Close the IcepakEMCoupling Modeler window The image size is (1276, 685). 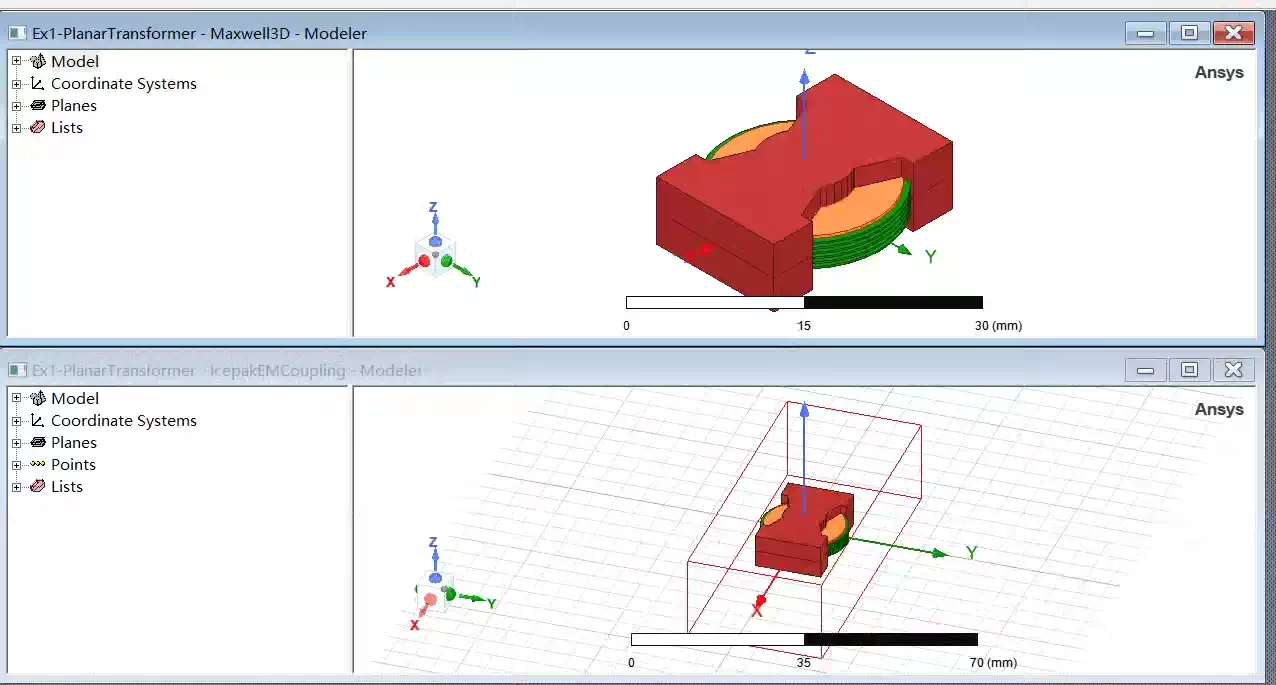point(1233,370)
